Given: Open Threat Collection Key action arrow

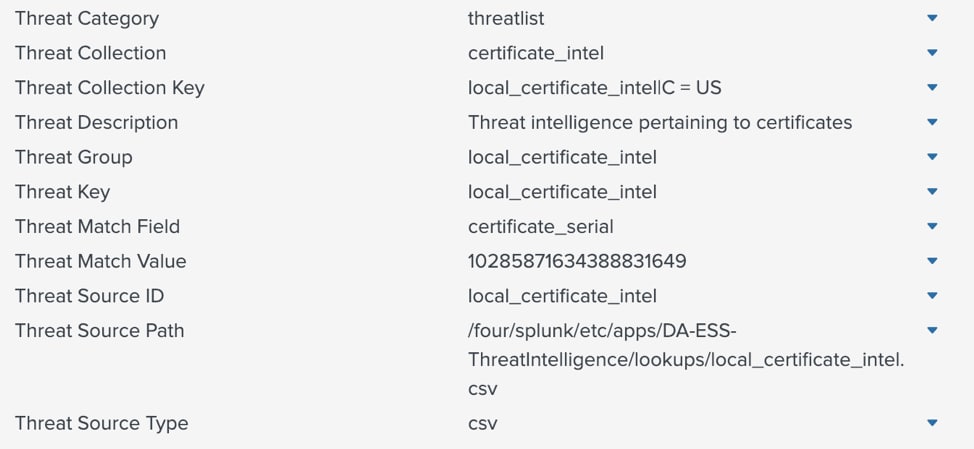Looking at the screenshot, I should tap(932, 88).
